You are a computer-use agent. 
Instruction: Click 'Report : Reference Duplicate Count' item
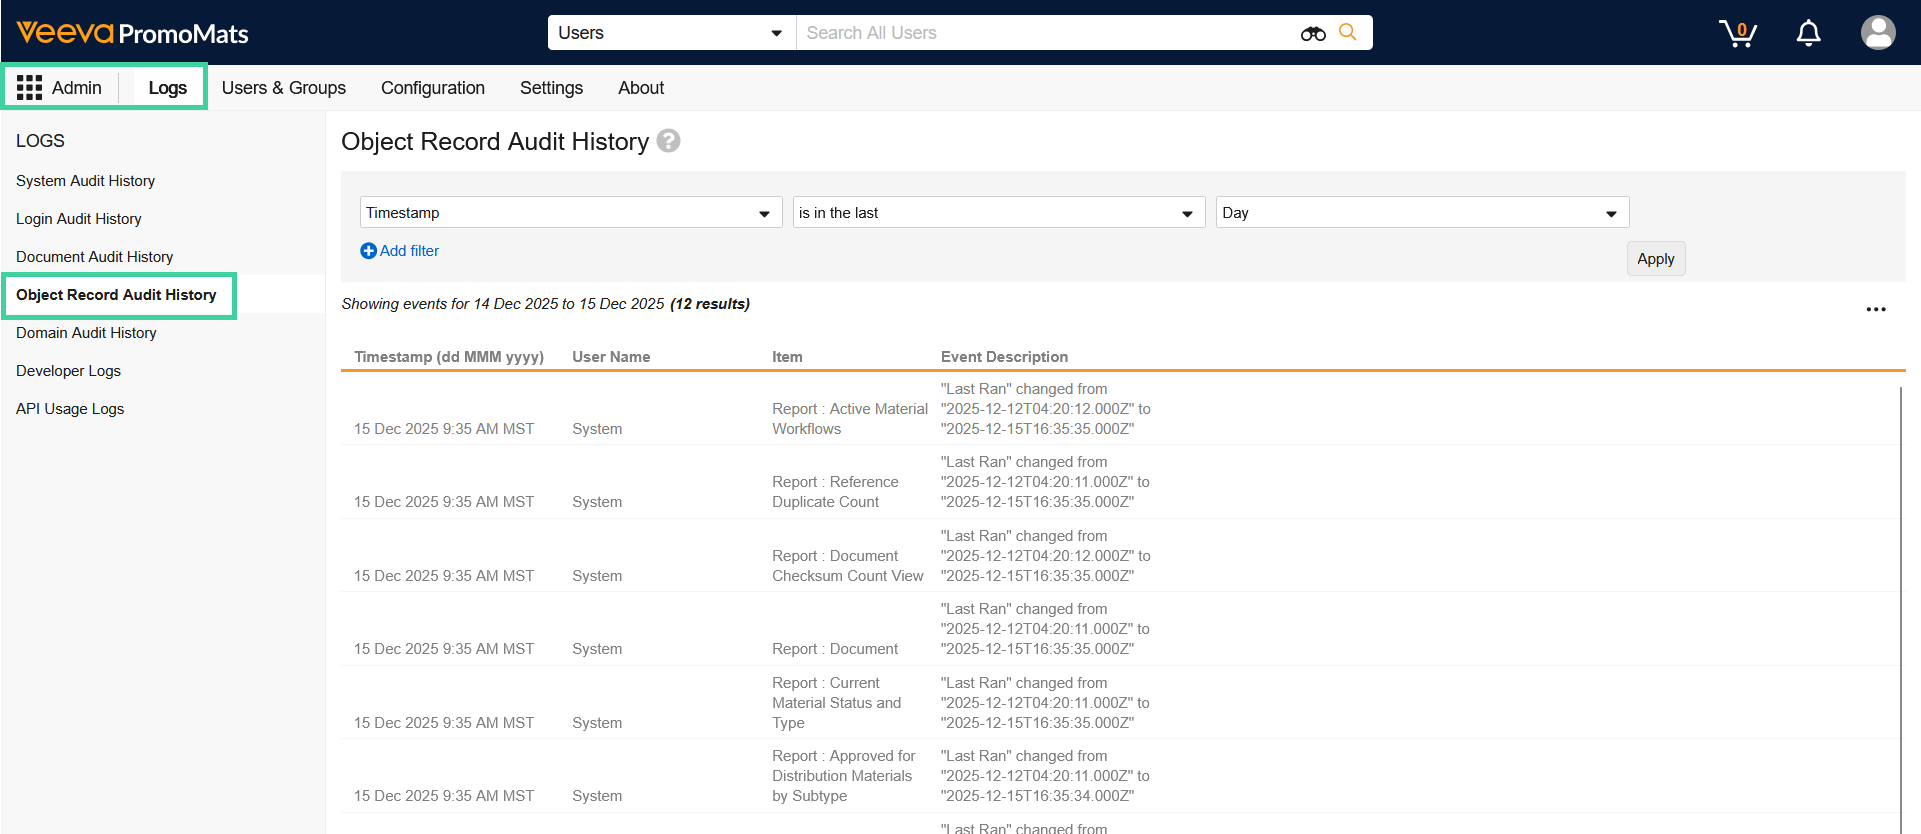[835, 492]
